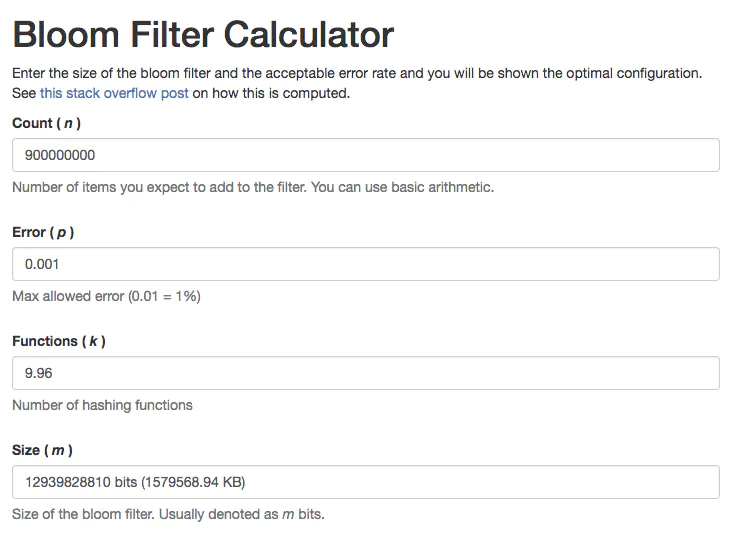Click the "on how this is computed" text
Viewport: 735px width, 541px height.
(x=271, y=94)
